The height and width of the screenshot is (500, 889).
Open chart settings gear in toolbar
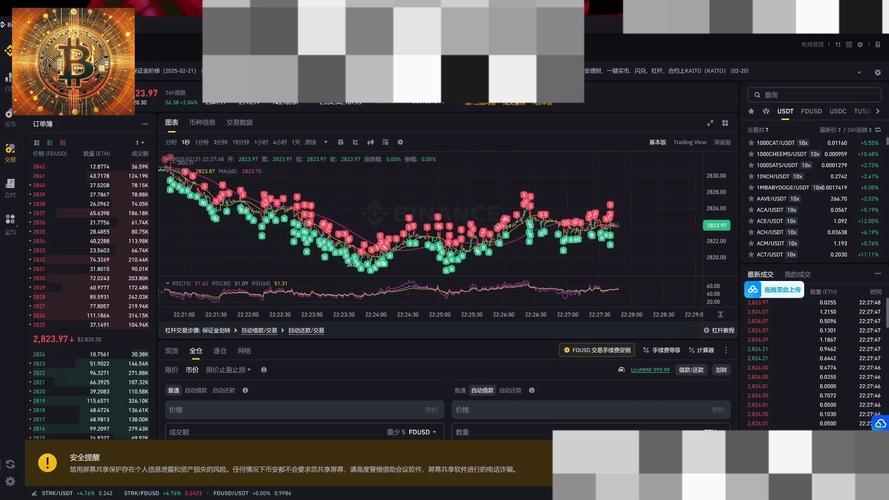[x=400, y=142]
